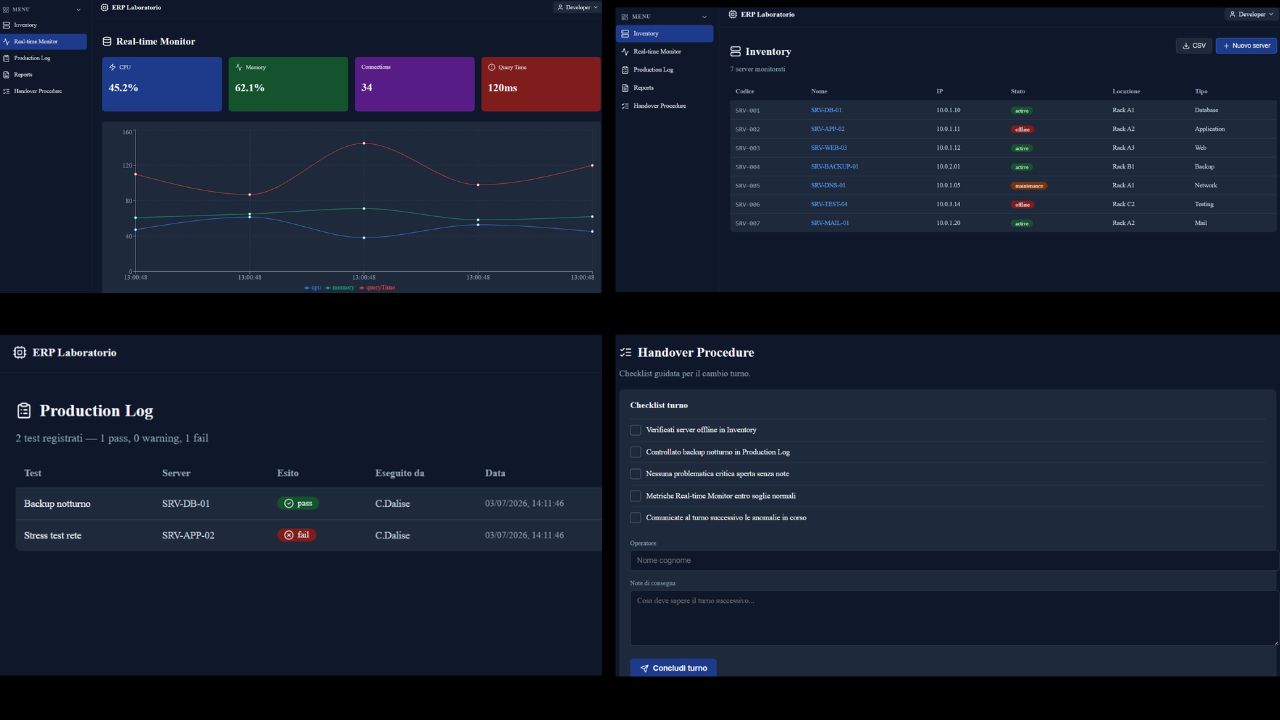1280x720 pixels.
Task: Click user icon beside Developer in Inventory window
Action: coord(1233,14)
